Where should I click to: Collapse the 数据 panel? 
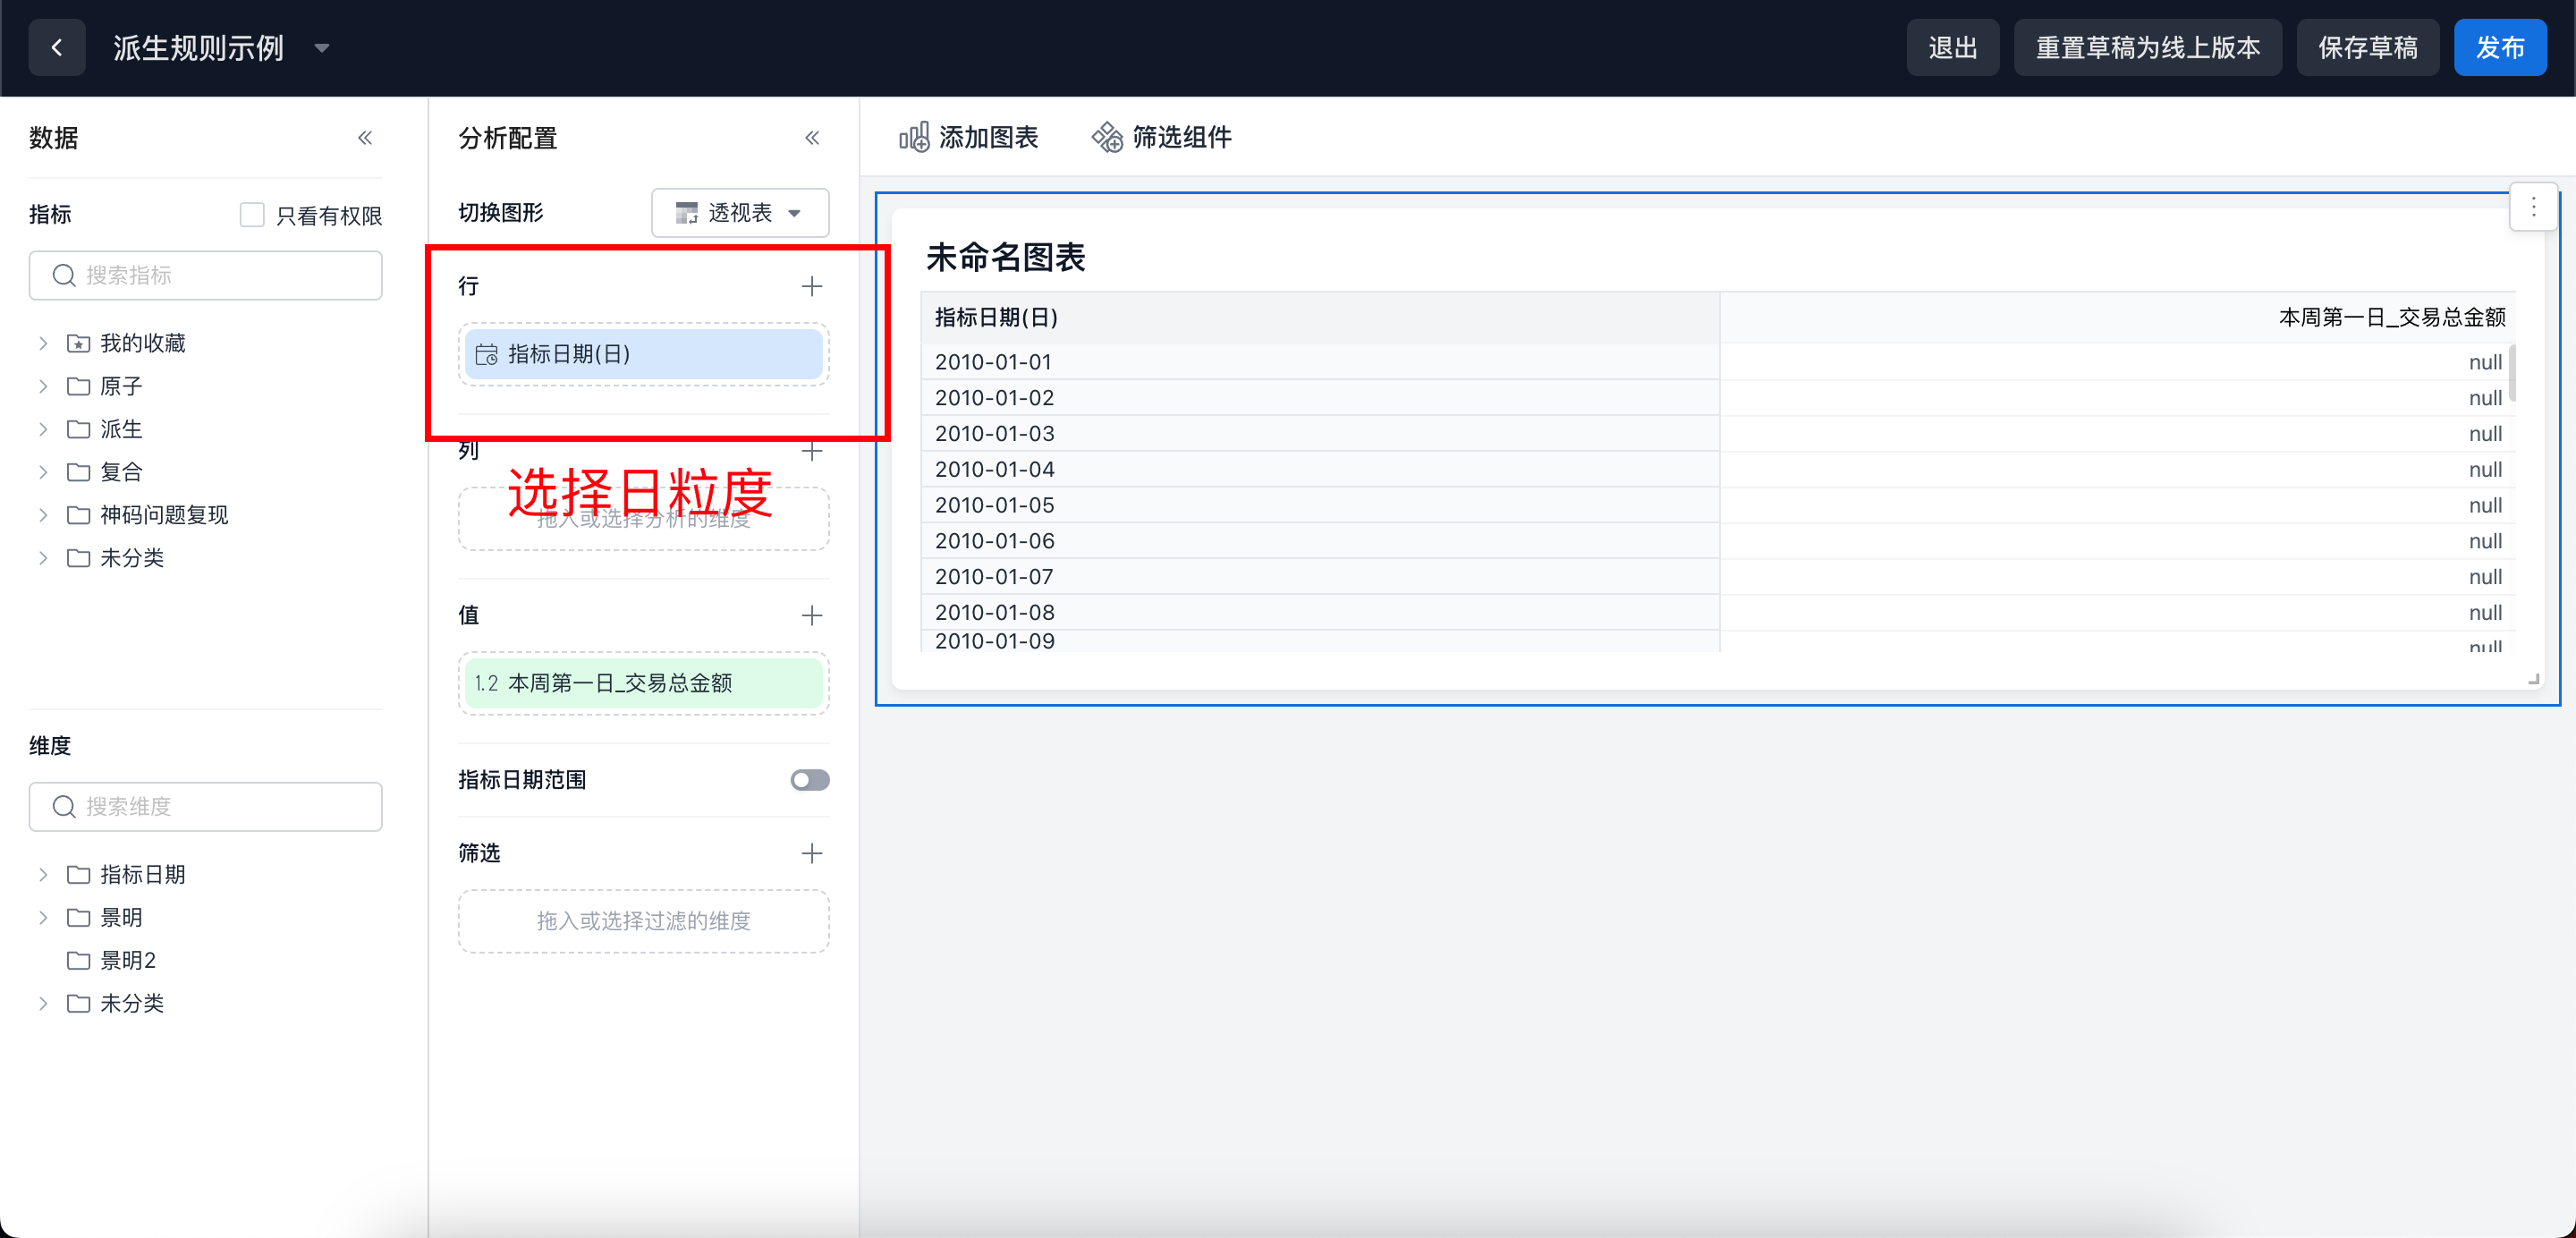(x=365, y=138)
